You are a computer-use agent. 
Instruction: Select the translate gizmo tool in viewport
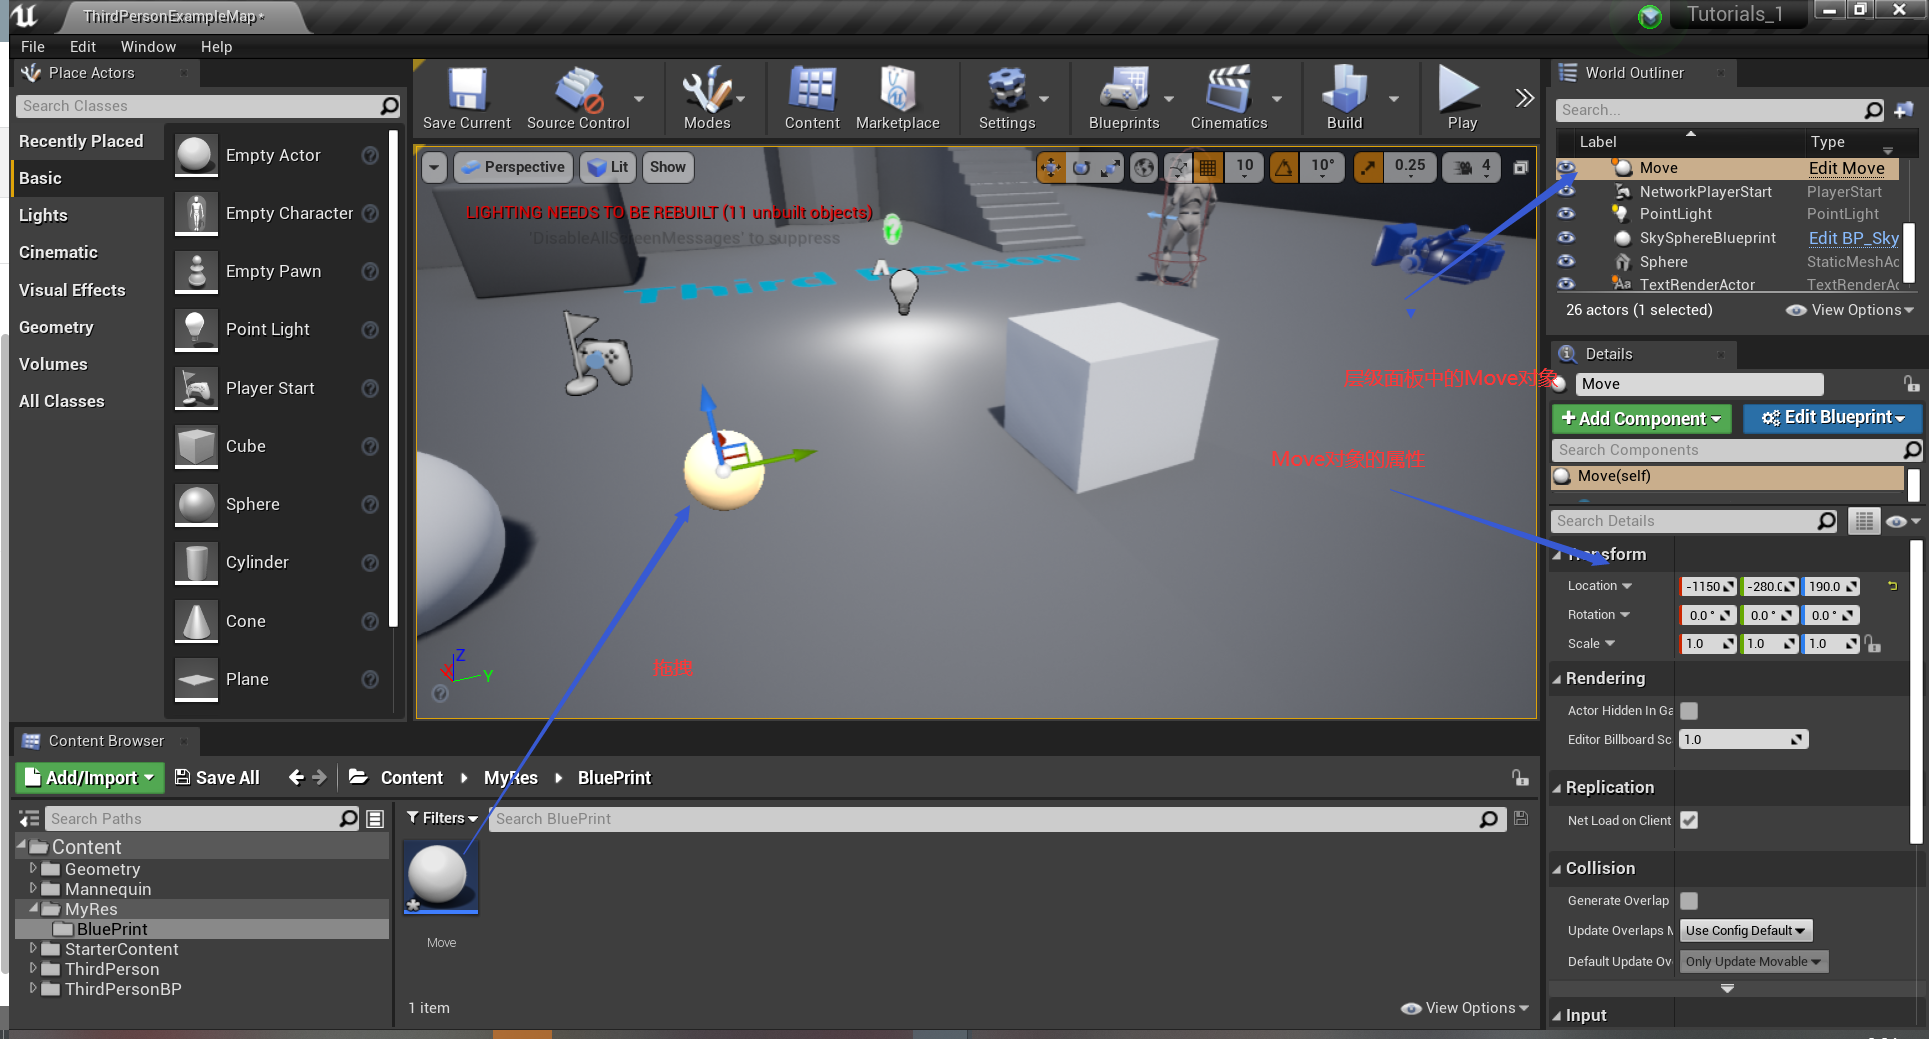pyautogui.click(x=1050, y=167)
